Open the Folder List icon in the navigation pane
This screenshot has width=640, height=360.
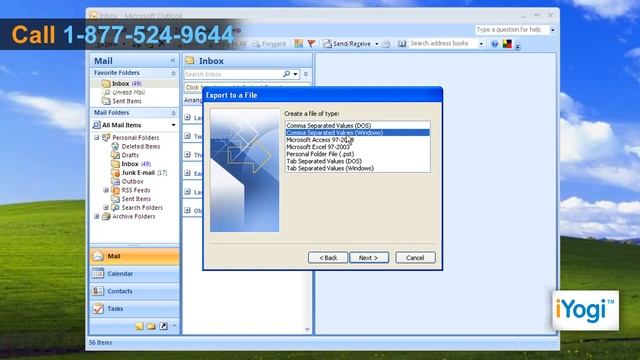[151, 326]
